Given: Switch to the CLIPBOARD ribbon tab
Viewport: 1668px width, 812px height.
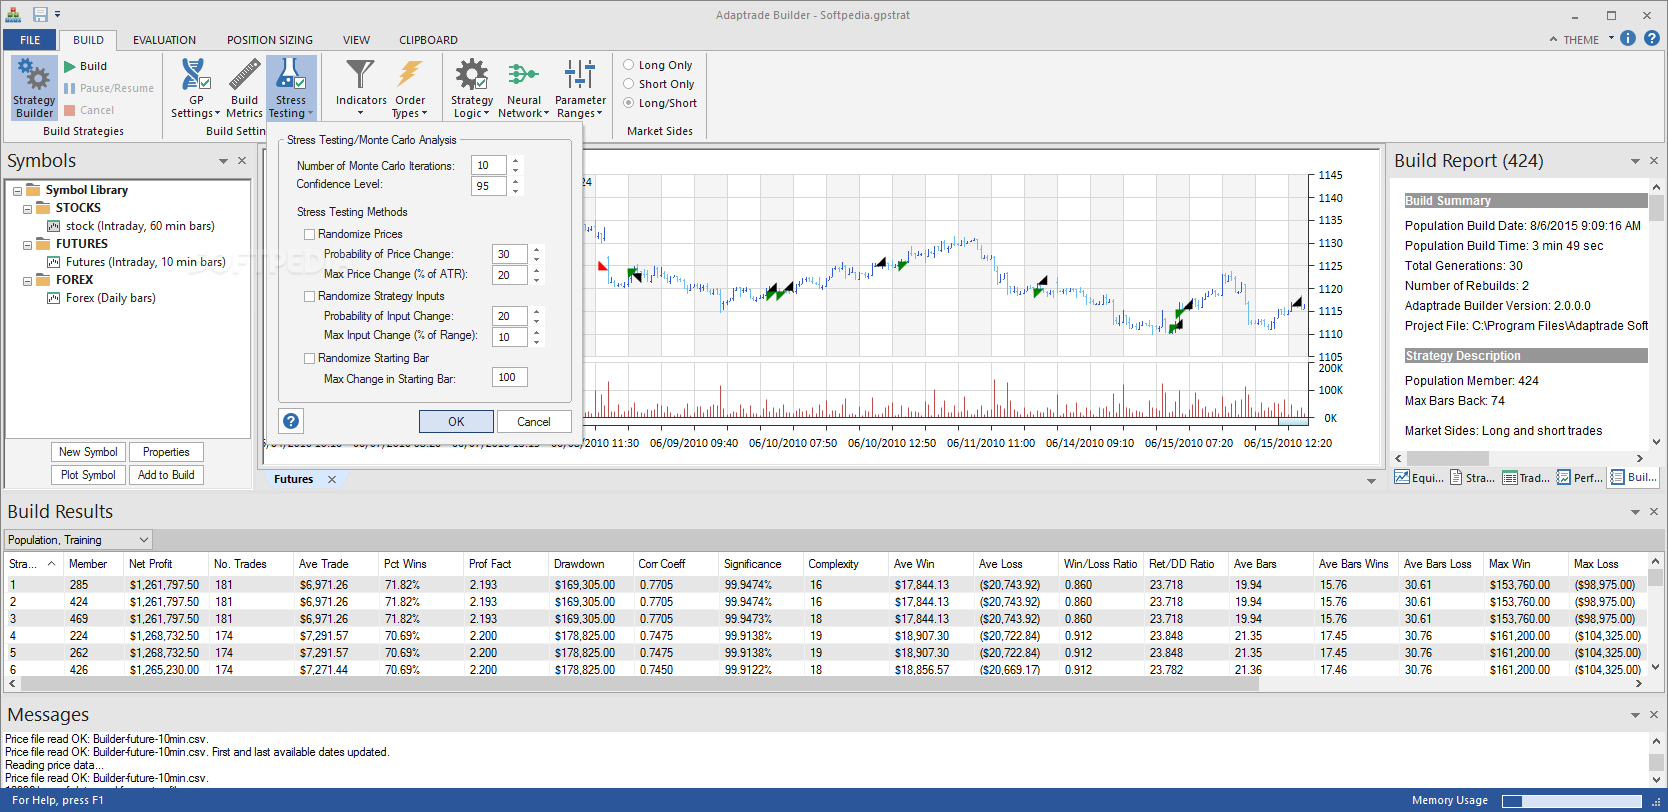Looking at the screenshot, I should pyautogui.click(x=428, y=40).
